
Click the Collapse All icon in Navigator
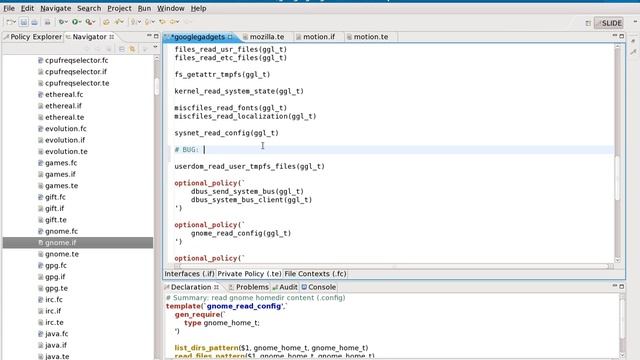click(122, 49)
